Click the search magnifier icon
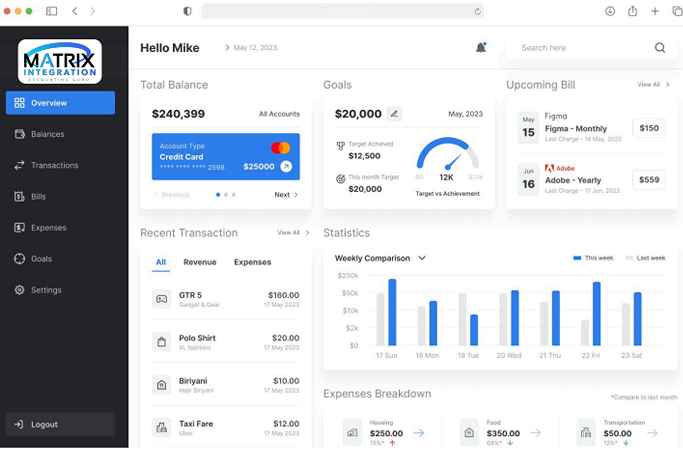Image resolution: width=683 pixels, height=450 pixels. [660, 47]
